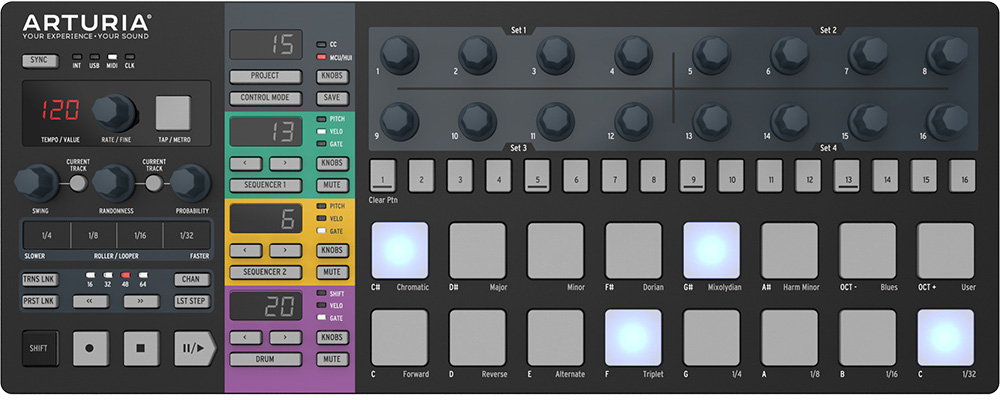Tap the G 1/4 pad

point(712,337)
